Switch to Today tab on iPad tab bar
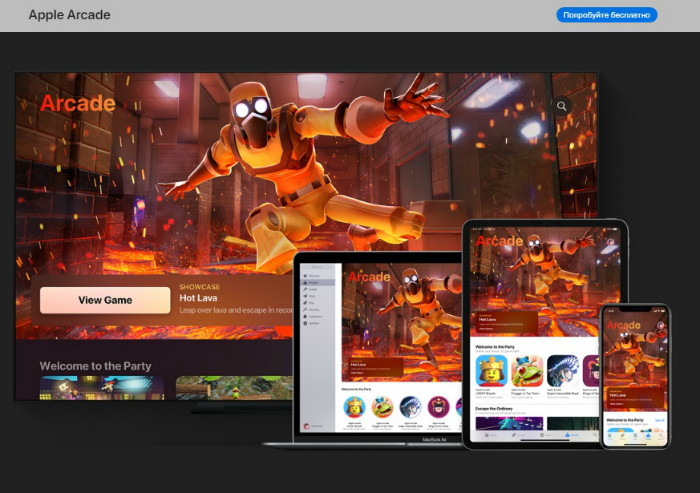The height and width of the screenshot is (493, 700). click(x=491, y=435)
